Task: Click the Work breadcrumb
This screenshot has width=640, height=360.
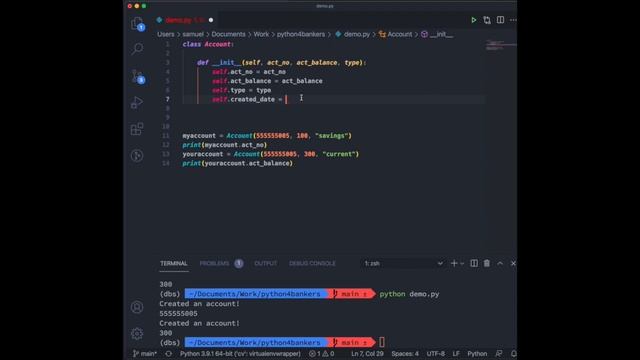Action: pyautogui.click(x=261, y=34)
